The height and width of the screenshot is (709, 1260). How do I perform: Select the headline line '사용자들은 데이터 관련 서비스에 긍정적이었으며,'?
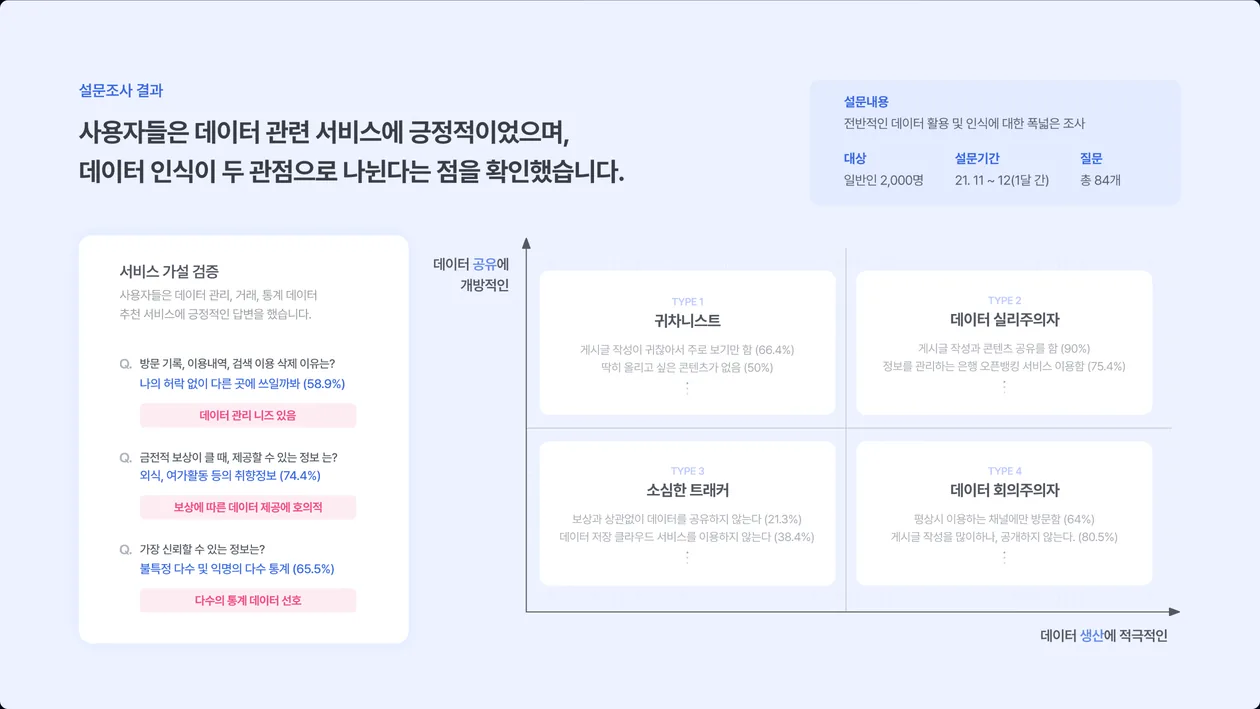point(324,133)
